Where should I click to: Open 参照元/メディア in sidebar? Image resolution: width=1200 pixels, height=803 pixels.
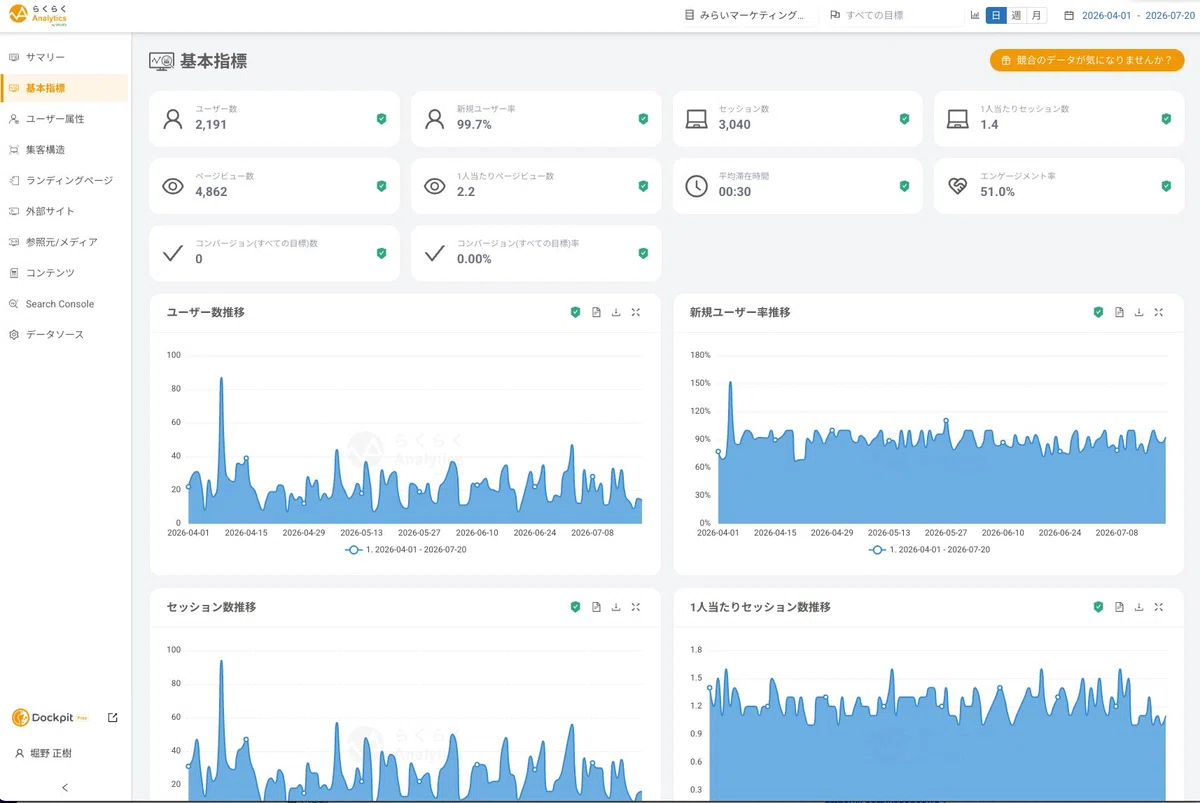click(x=65, y=242)
